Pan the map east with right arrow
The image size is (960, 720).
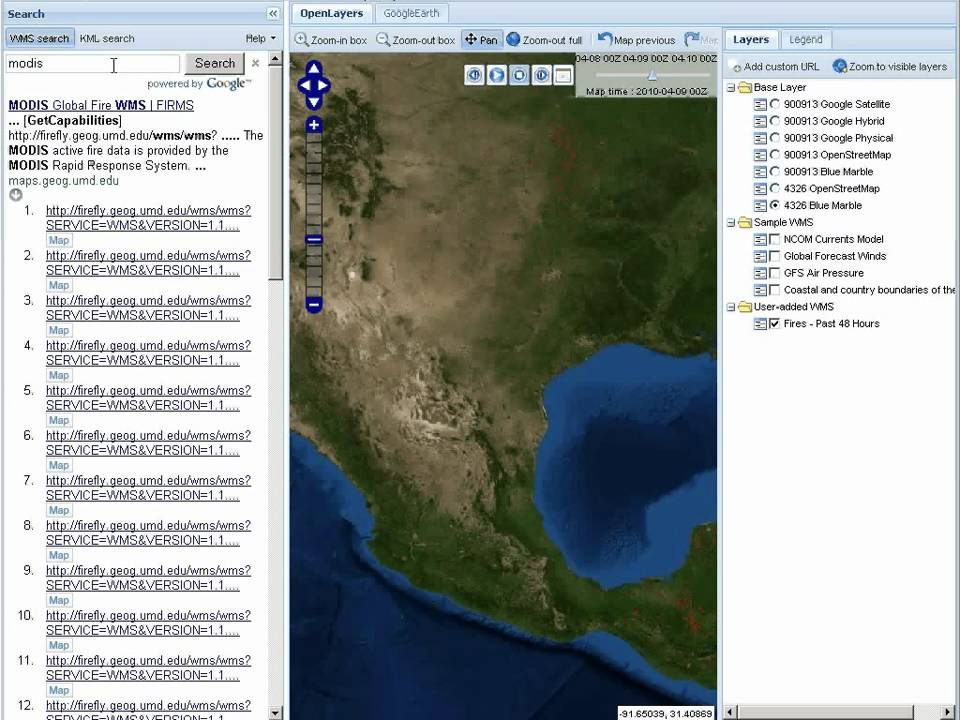pos(323,85)
